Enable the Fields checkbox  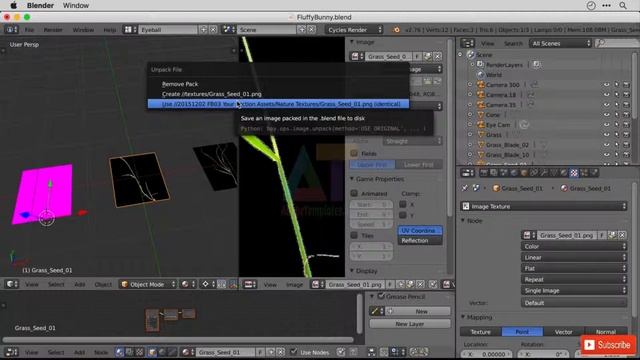click(354, 153)
